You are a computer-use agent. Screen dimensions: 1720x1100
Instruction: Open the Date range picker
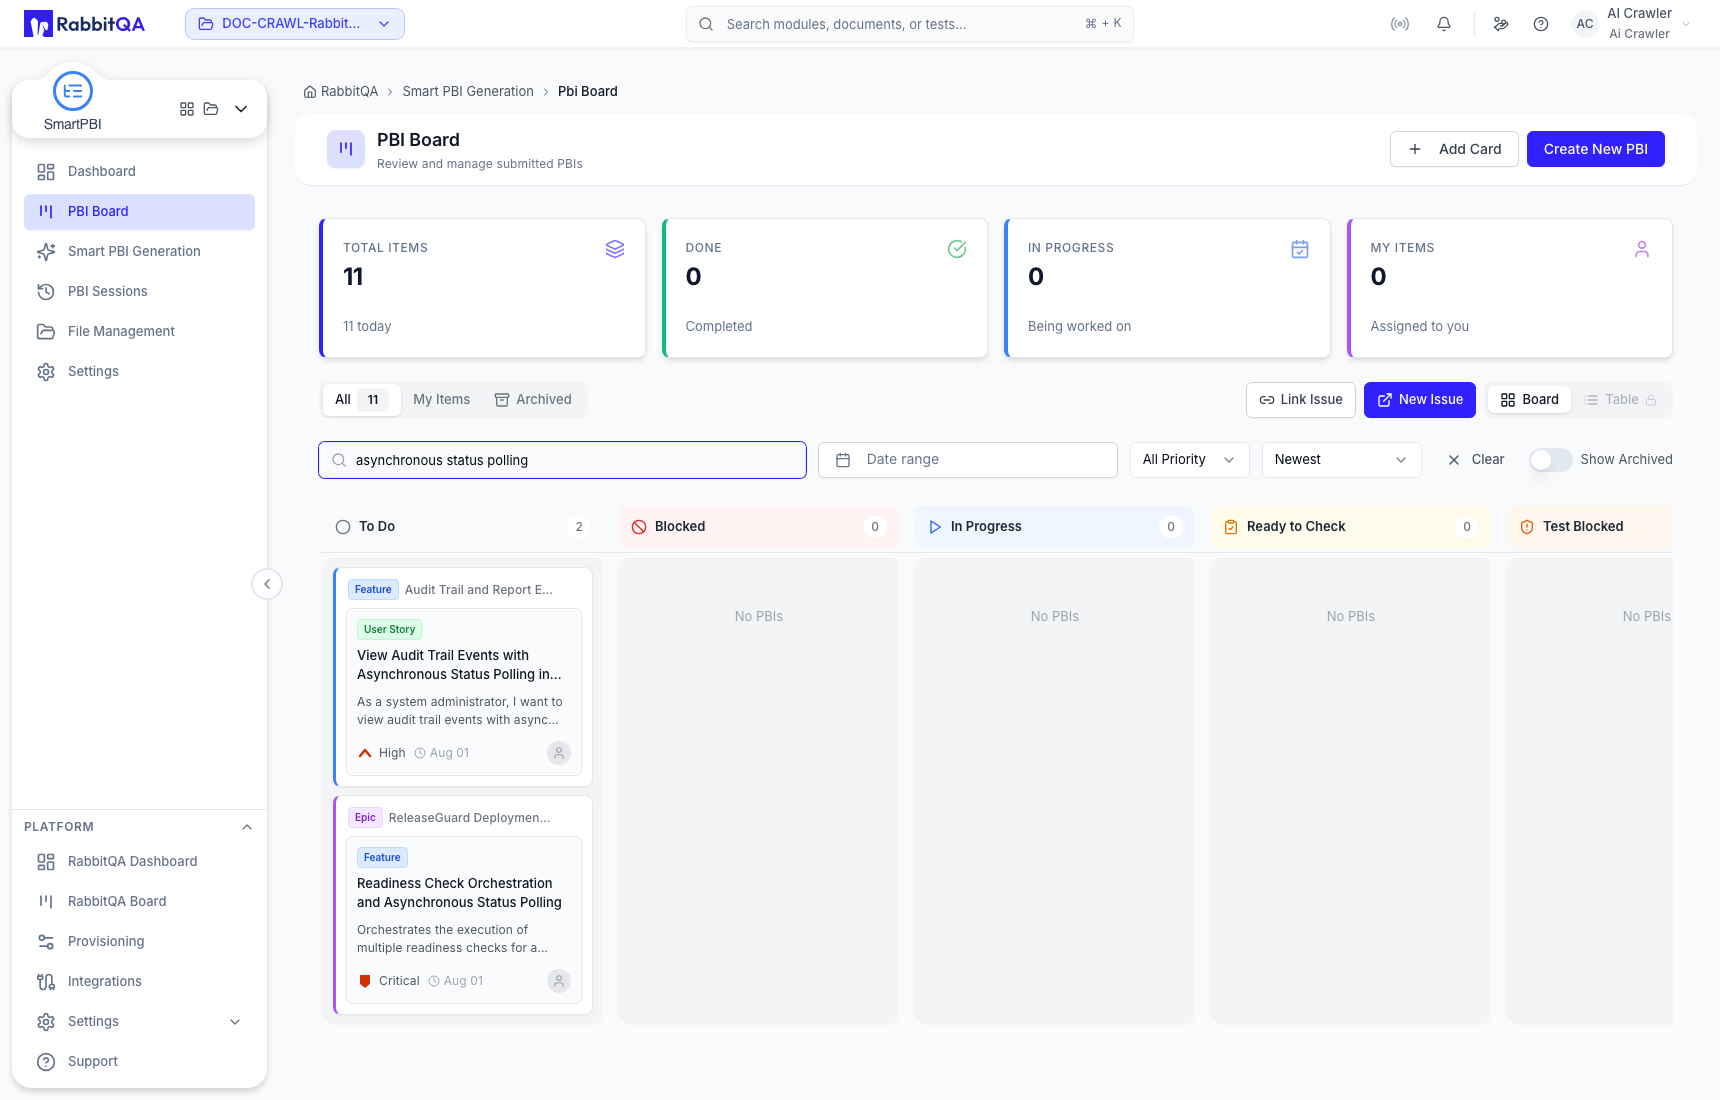click(968, 460)
